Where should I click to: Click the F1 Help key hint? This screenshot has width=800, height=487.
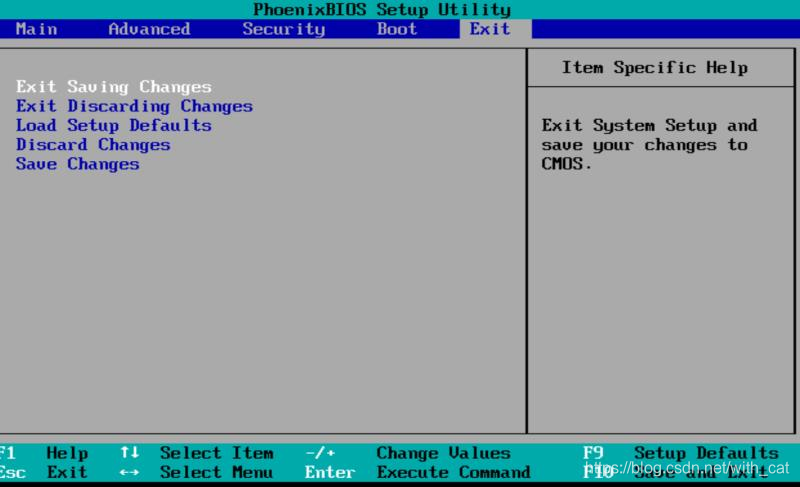click(44, 453)
